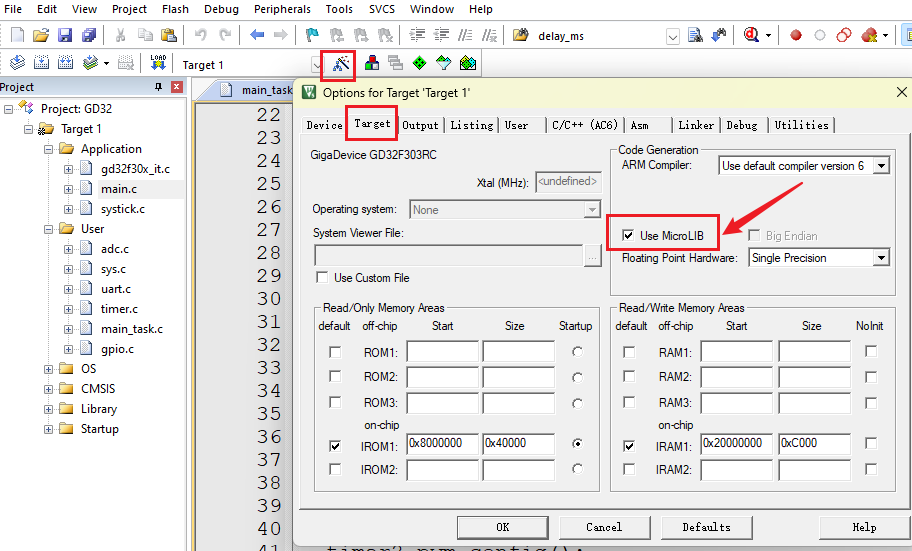The height and width of the screenshot is (551, 912).
Task: Select main.c in the project tree
Action: [119, 189]
